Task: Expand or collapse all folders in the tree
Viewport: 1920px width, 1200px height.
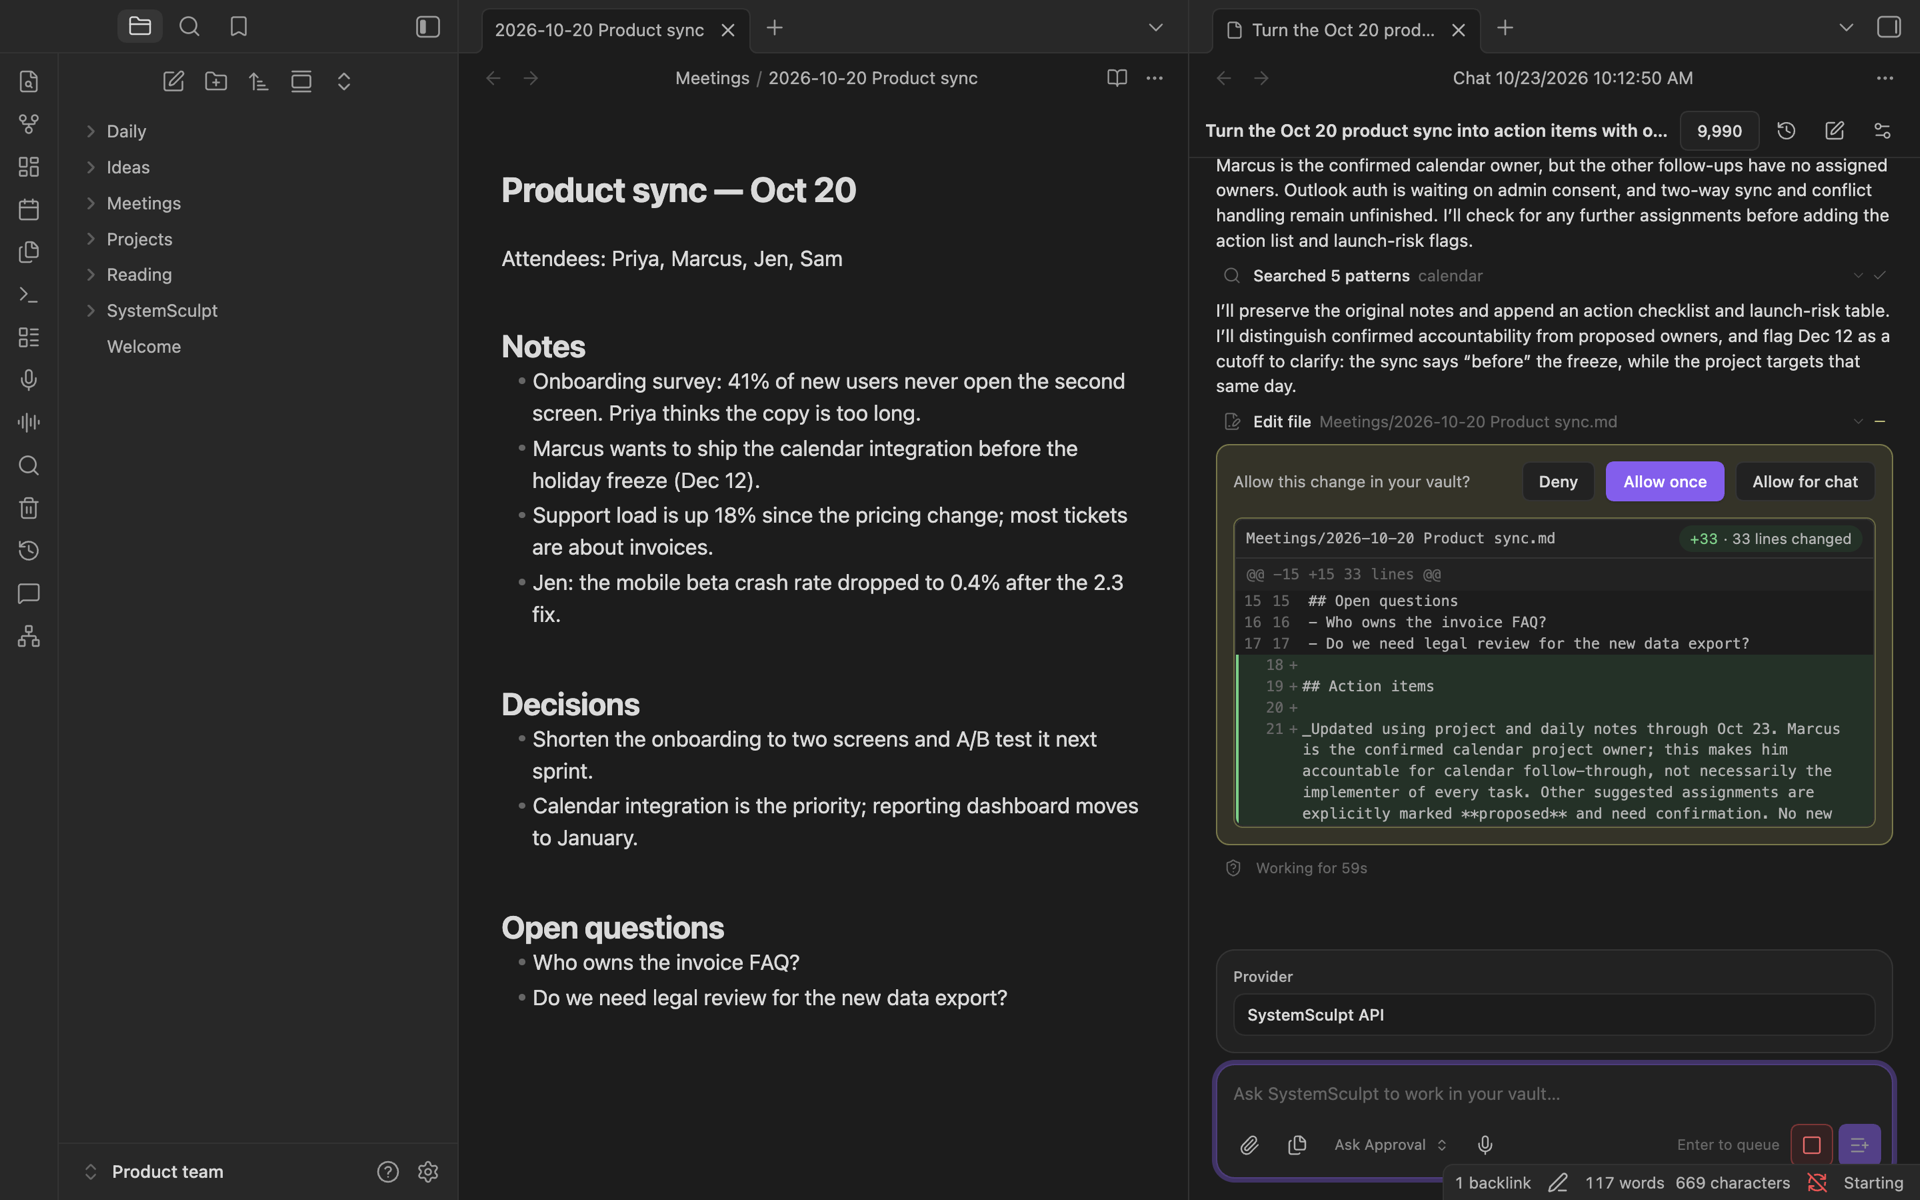Action: click(344, 82)
